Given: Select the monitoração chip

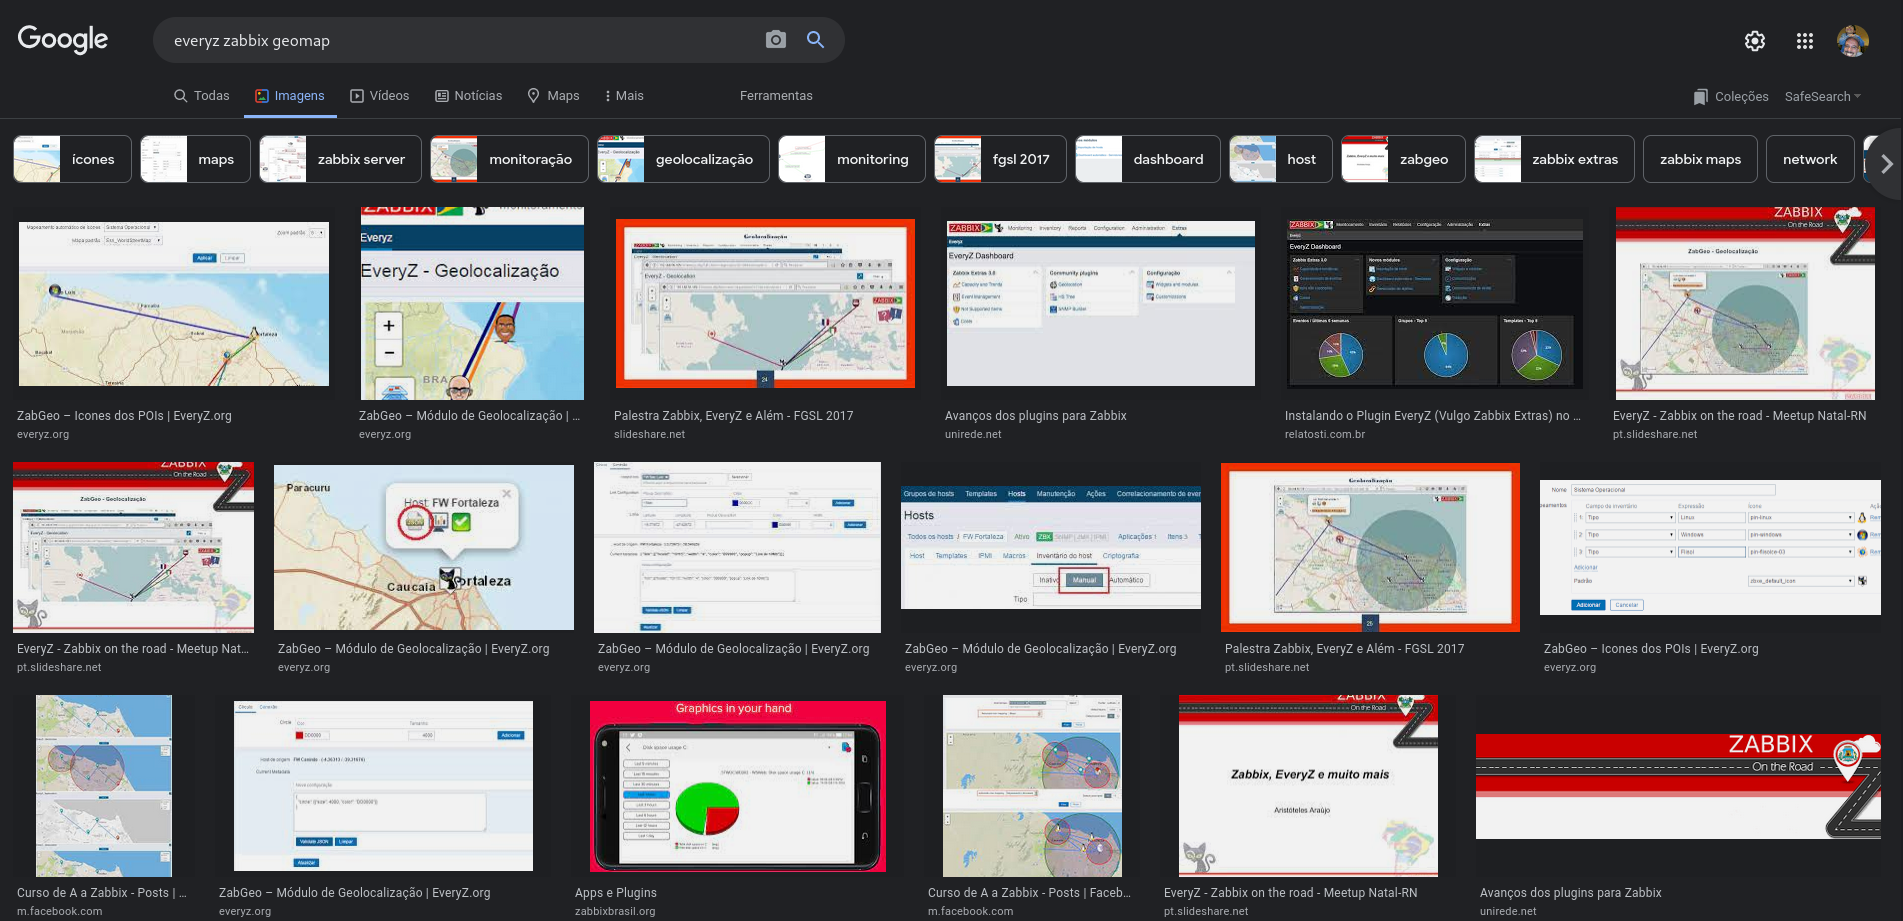Looking at the screenshot, I should pyautogui.click(x=510, y=159).
